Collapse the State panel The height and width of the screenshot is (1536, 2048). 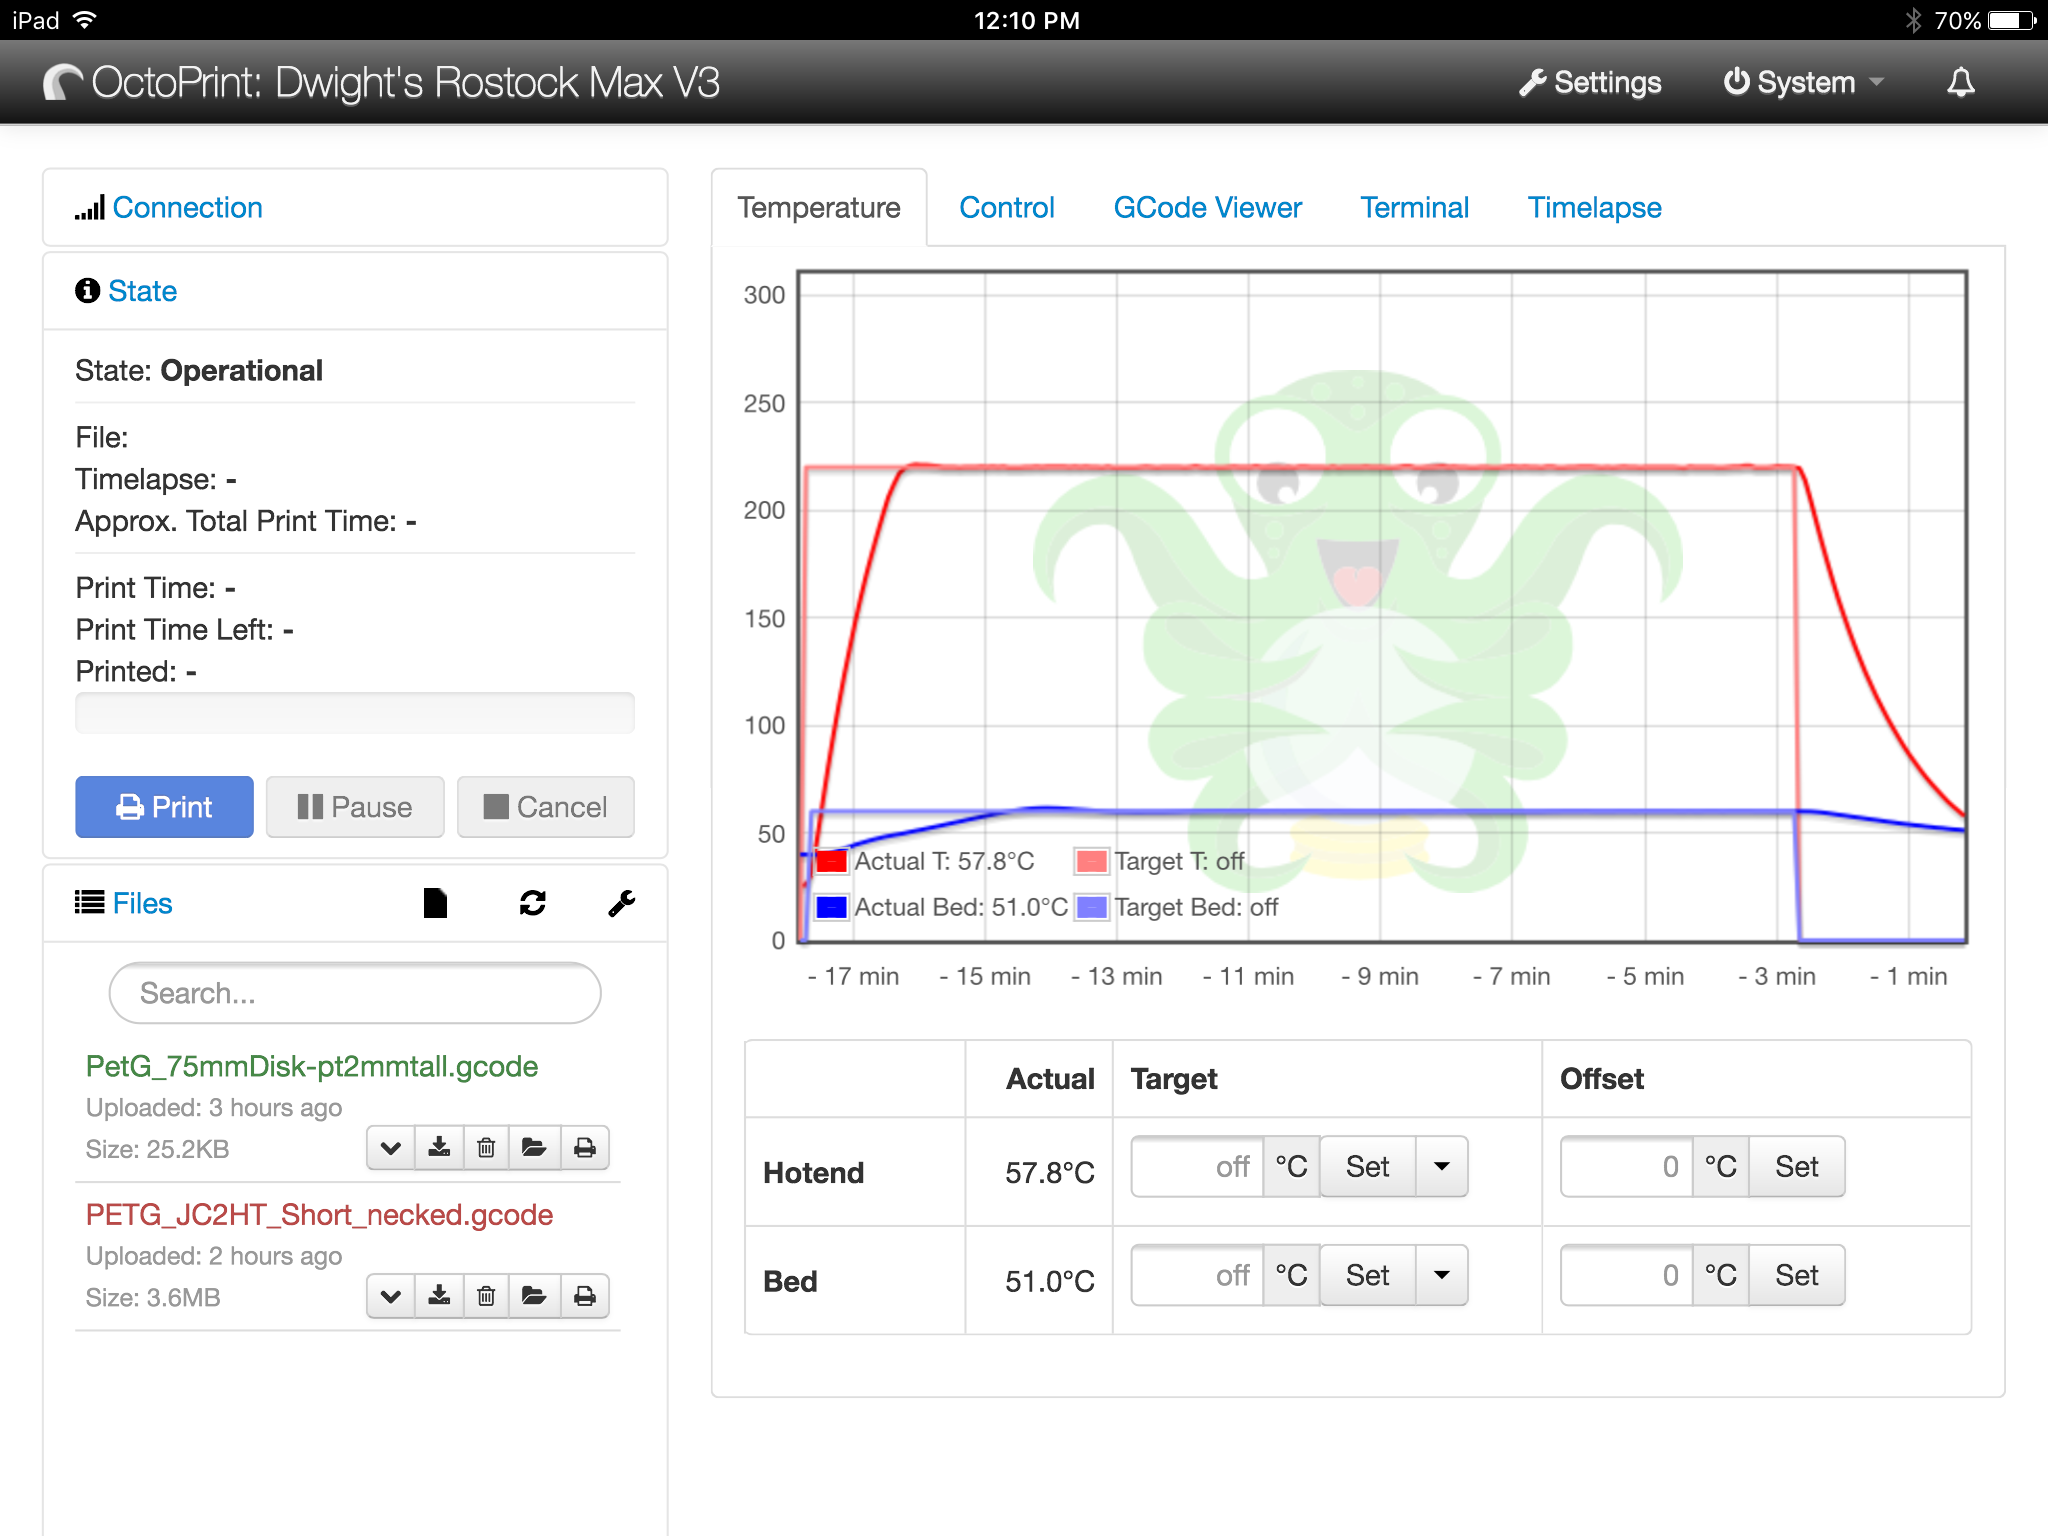pos(142,291)
